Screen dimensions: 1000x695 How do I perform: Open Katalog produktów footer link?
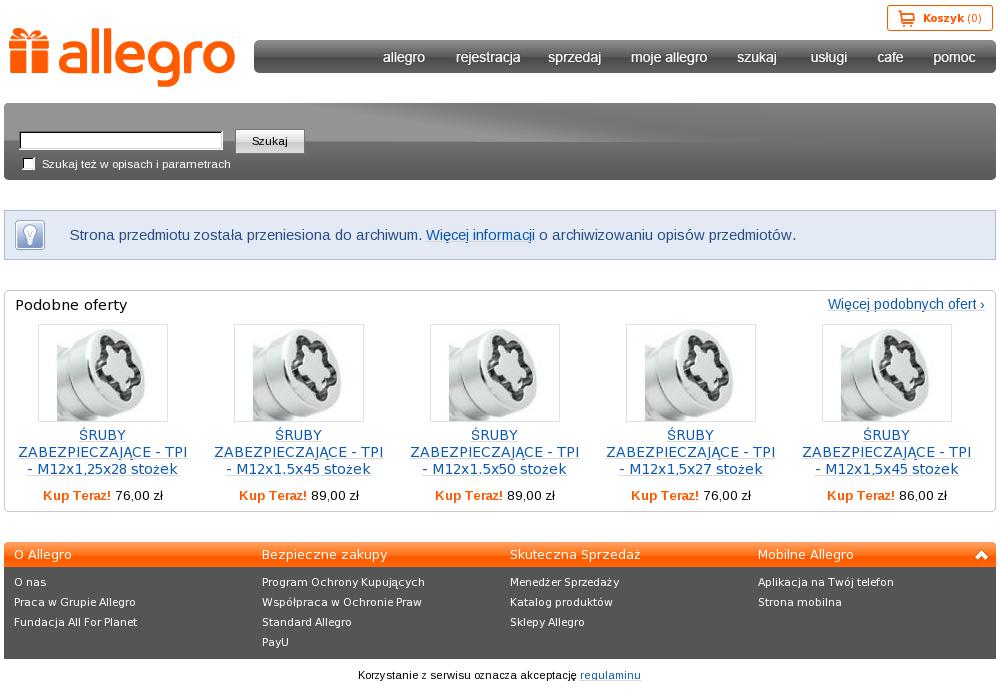(x=561, y=602)
